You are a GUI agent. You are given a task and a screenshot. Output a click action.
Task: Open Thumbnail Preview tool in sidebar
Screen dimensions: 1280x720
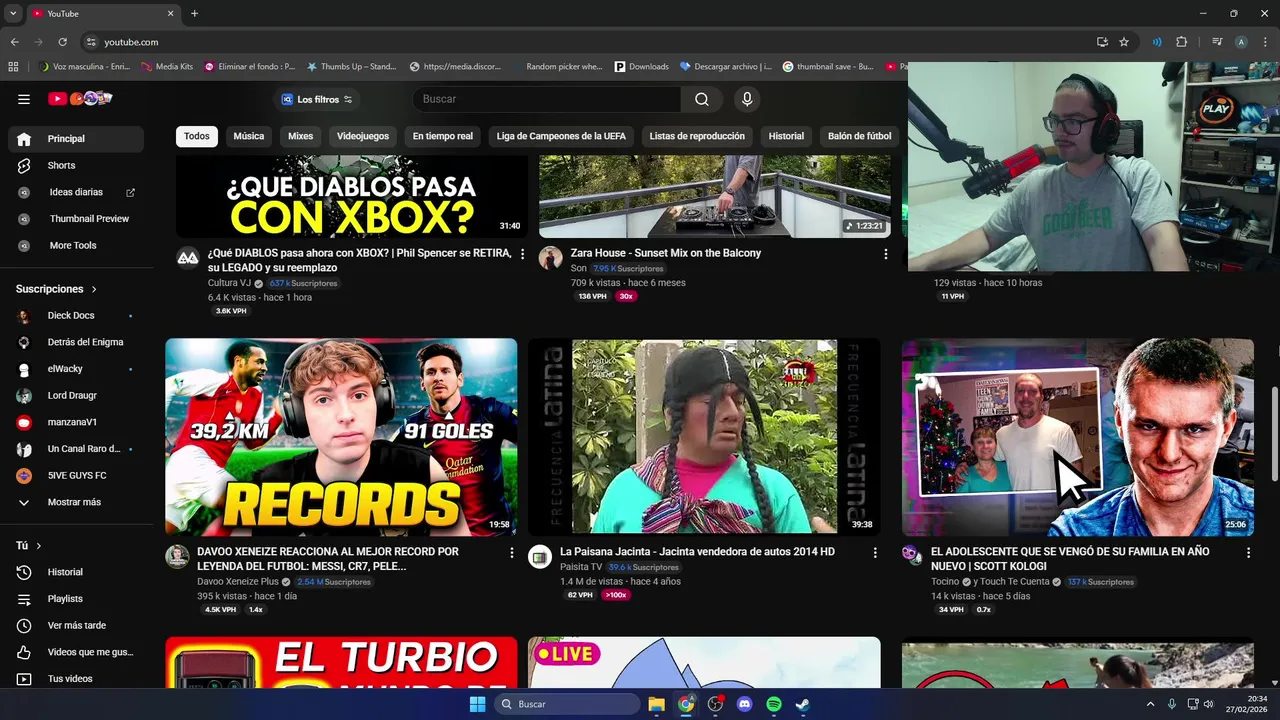pos(75,219)
